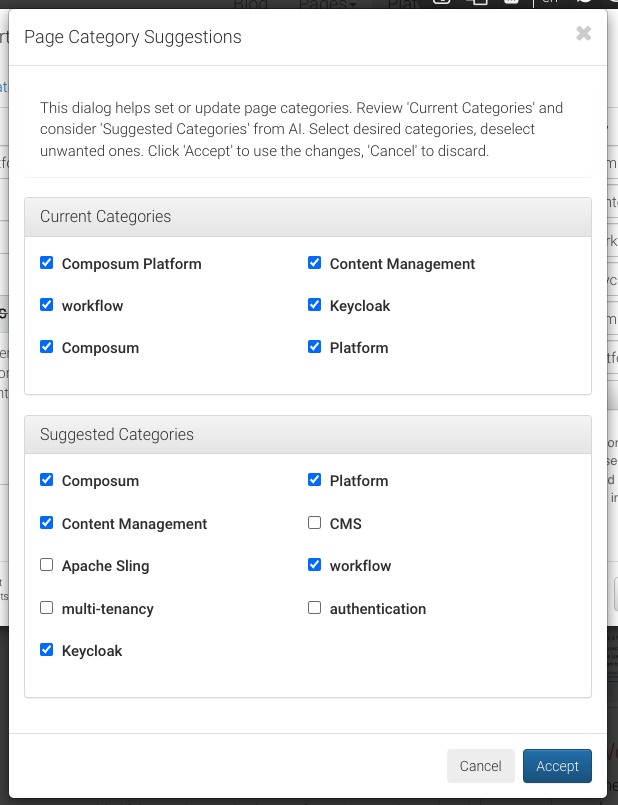This screenshot has width=618, height=805.
Task: Check the Apache Sling suggestion
Action: [x=47, y=565]
